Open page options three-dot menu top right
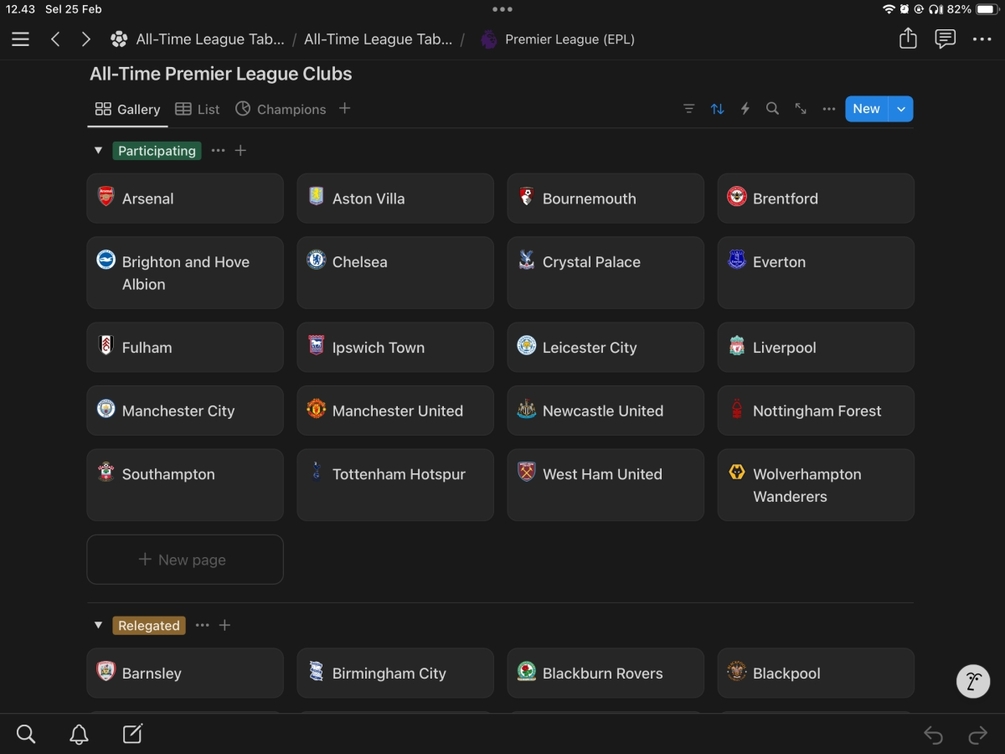The image size is (1005, 754). [982, 39]
